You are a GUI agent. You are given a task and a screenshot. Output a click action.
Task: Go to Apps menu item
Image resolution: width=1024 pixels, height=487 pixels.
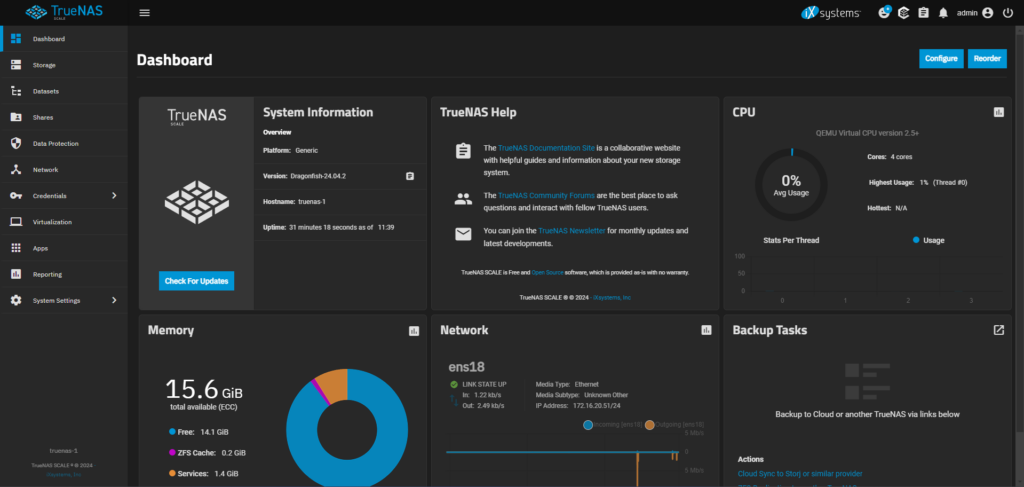pyautogui.click(x=64, y=247)
